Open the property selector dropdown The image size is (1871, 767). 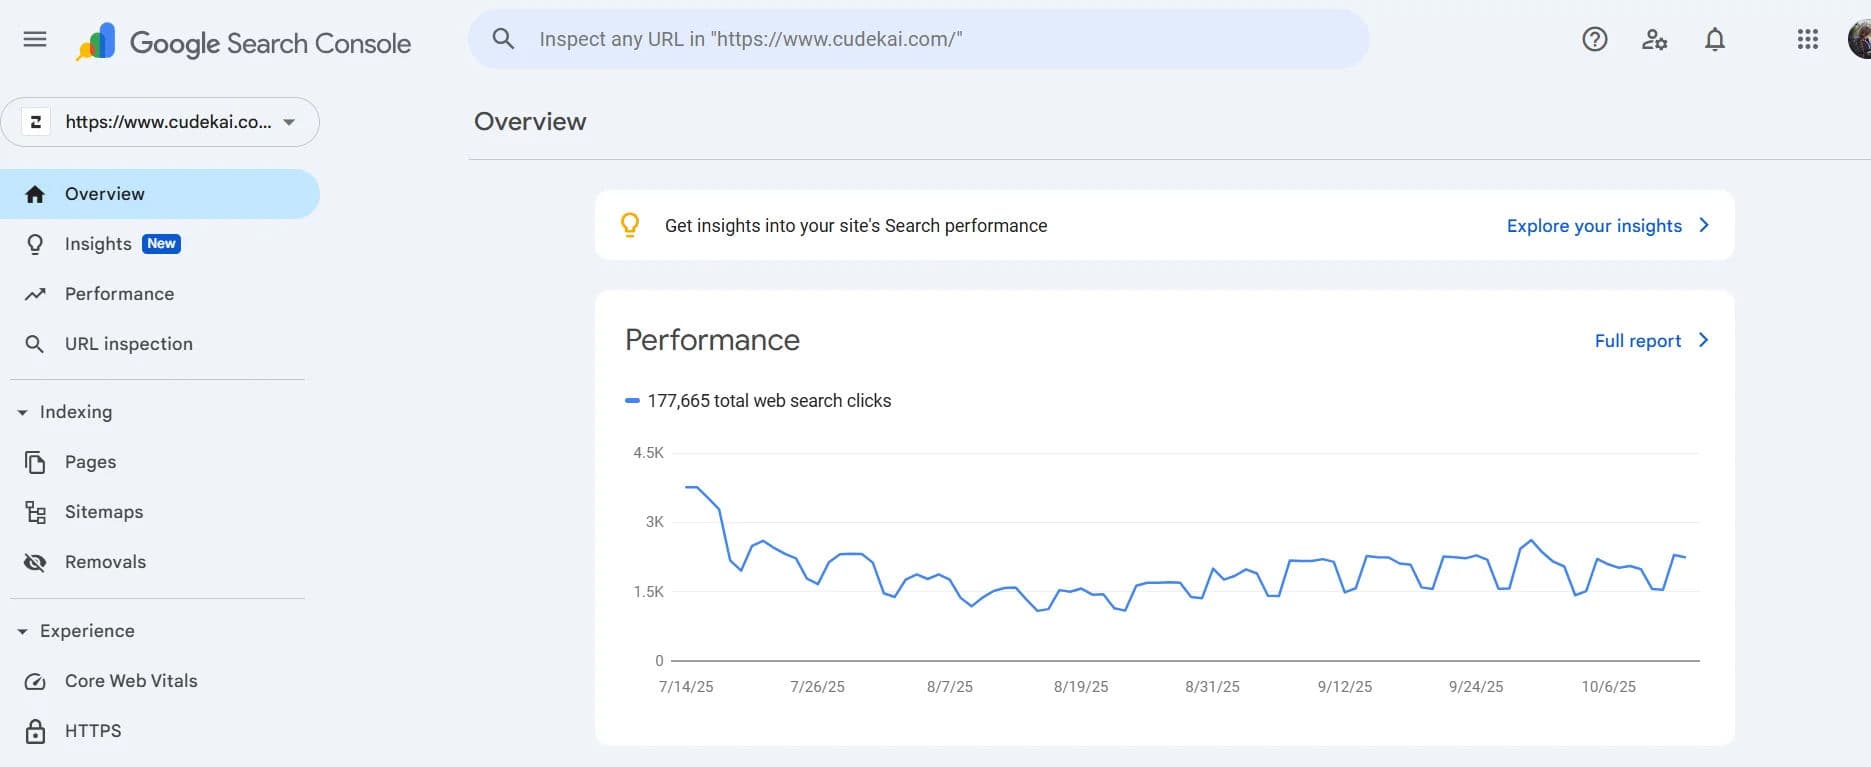(x=160, y=122)
